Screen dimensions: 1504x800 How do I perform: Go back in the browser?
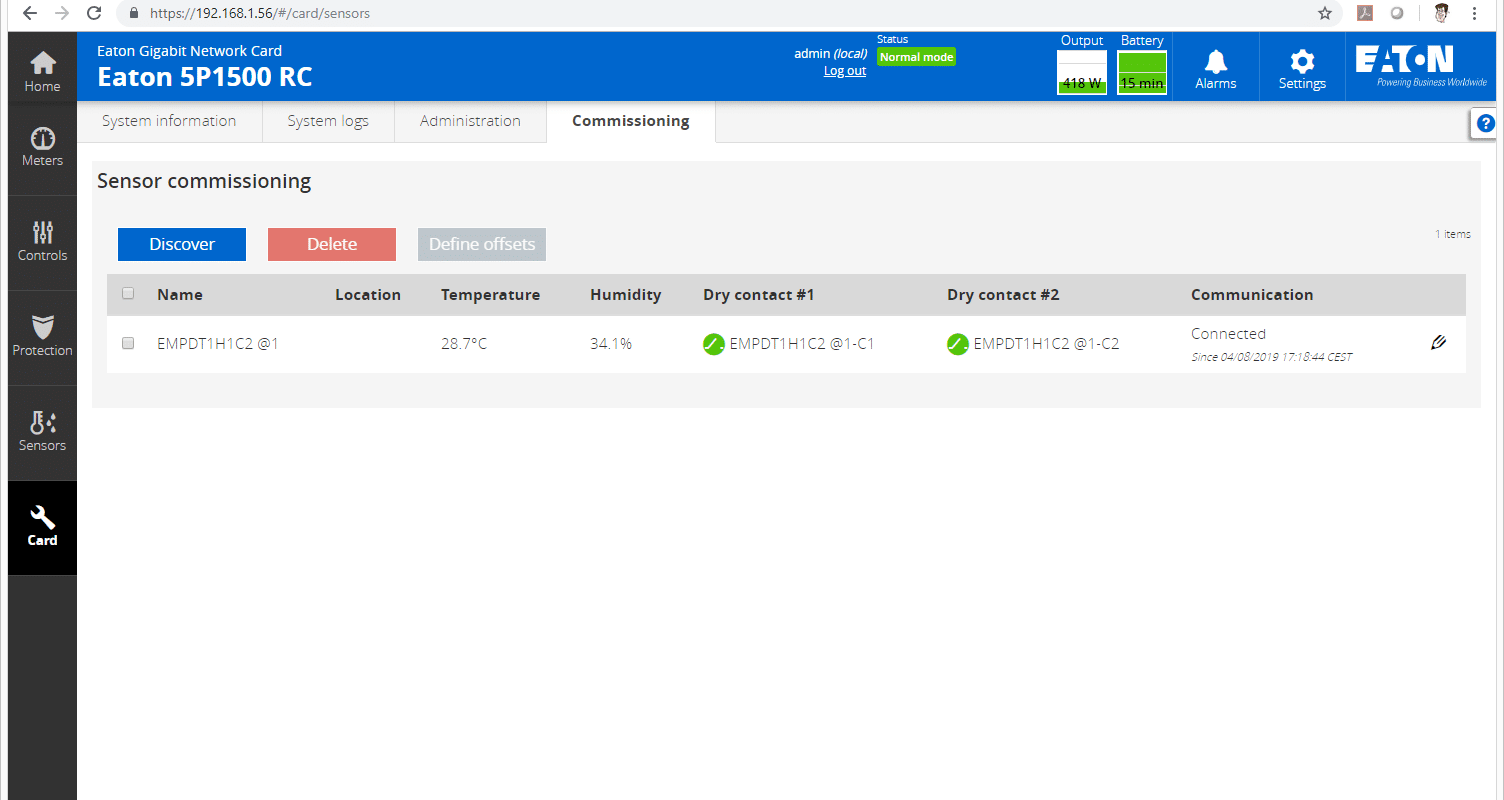pos(29,14)
